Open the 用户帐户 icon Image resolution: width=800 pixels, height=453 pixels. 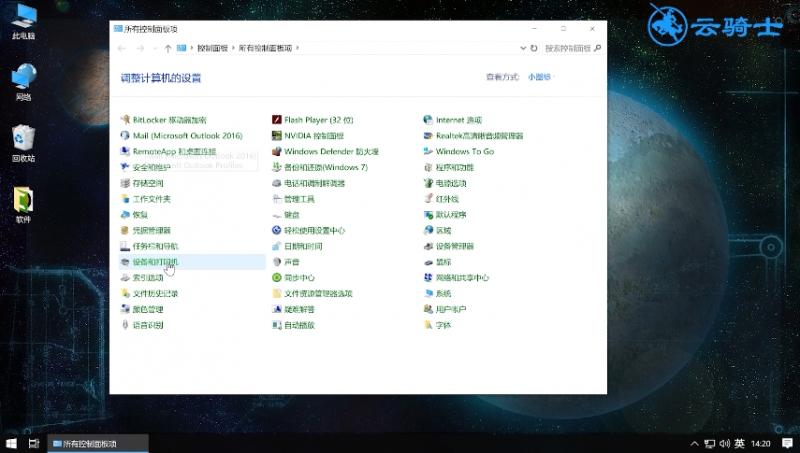428,310
